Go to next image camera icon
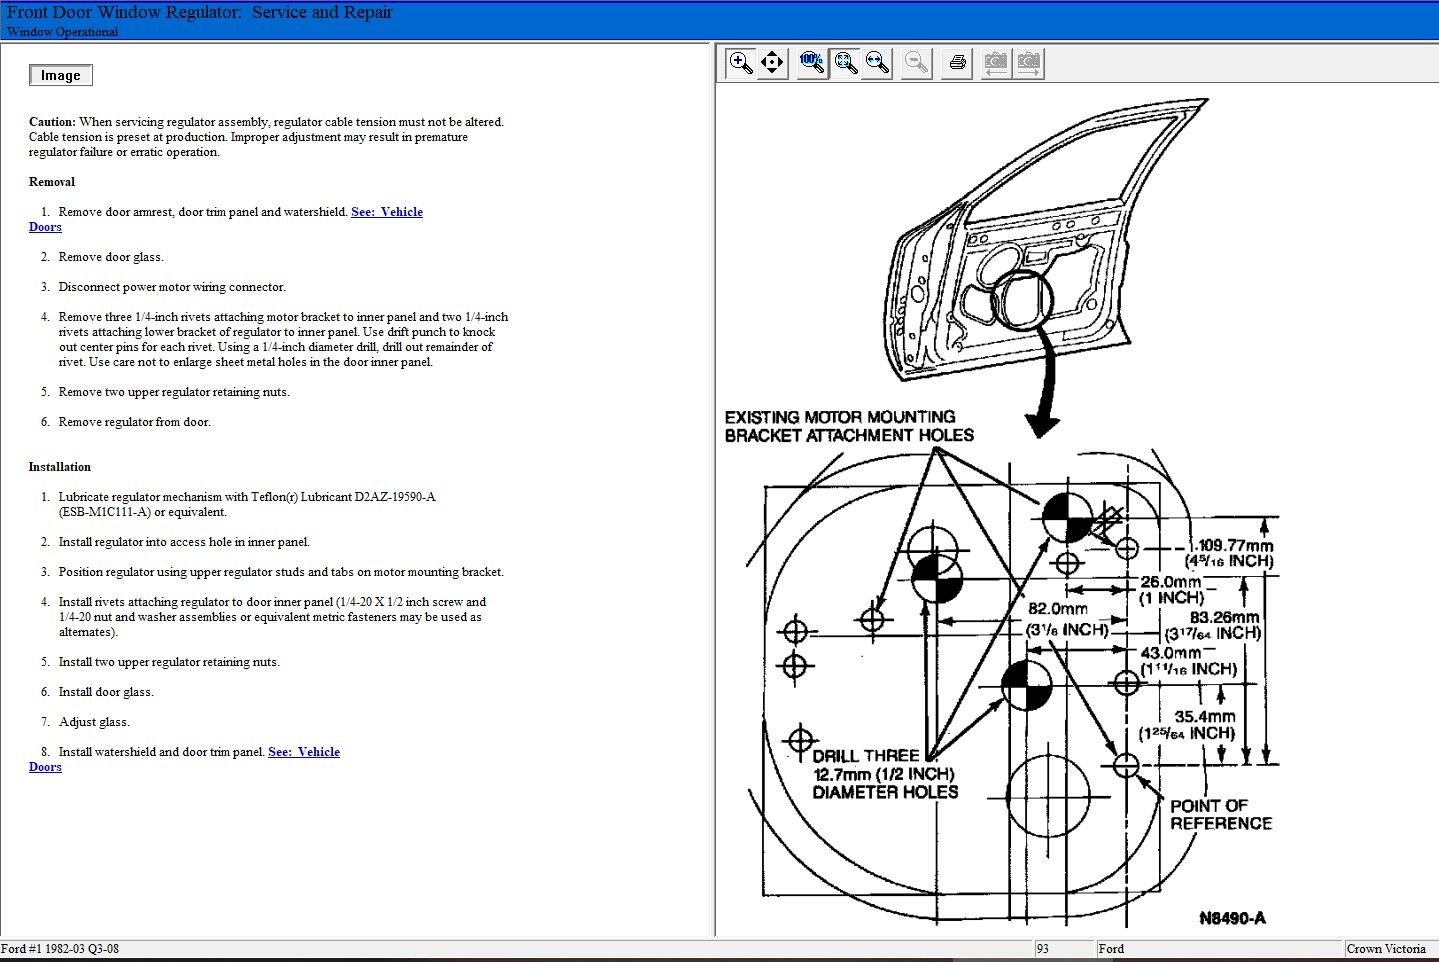Image resolution: width=1439 pixels, height=962 pixels. pos(1028,63)
